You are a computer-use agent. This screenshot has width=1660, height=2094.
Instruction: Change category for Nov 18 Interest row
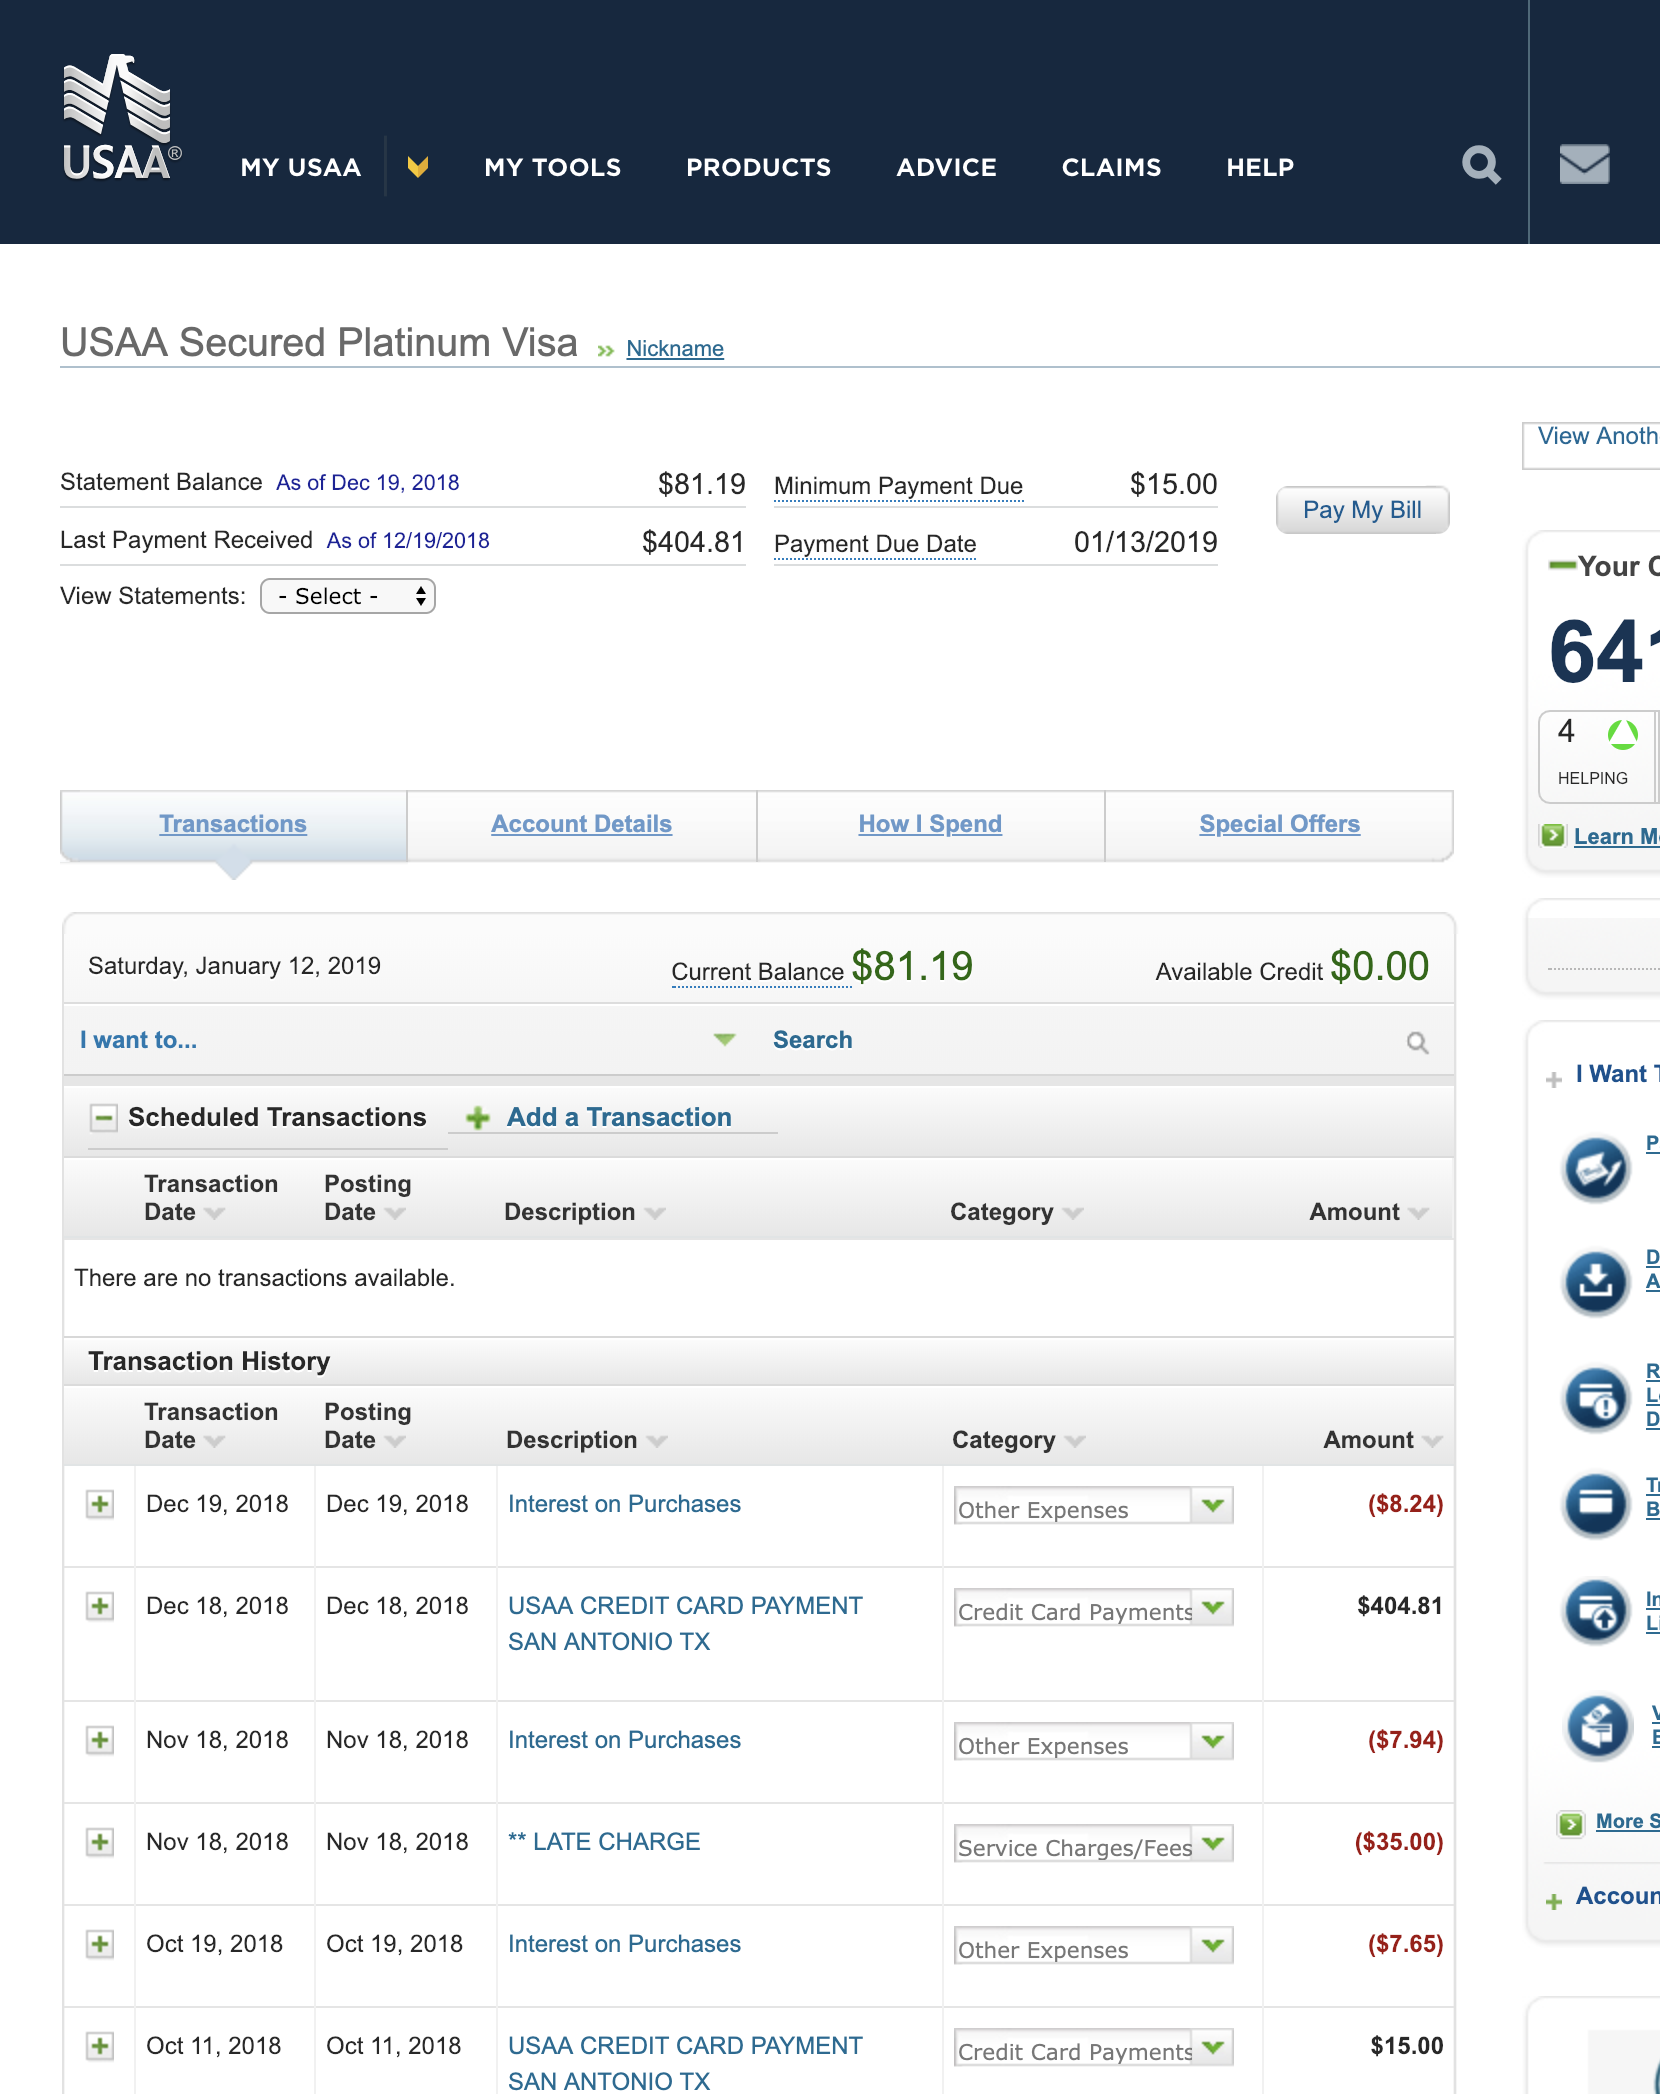point(1093,1742)
